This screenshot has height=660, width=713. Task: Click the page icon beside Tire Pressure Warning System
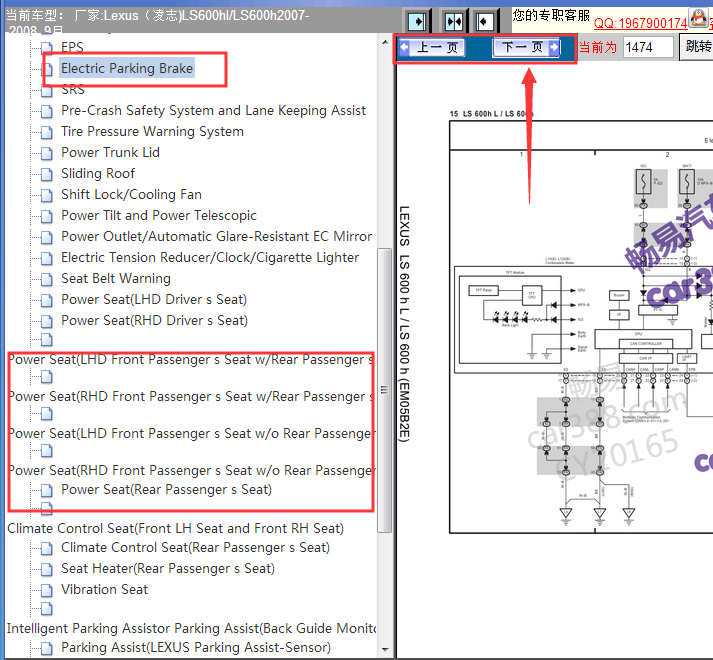[46, 132]
